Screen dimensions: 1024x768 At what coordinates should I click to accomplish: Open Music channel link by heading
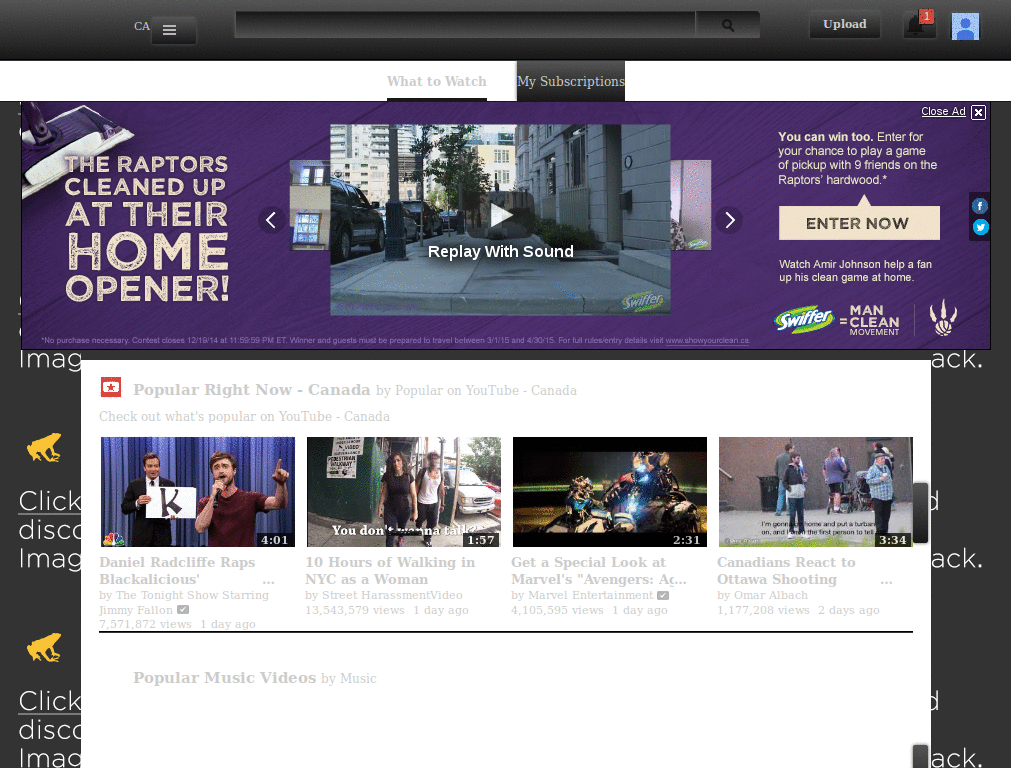pos(358,679)
